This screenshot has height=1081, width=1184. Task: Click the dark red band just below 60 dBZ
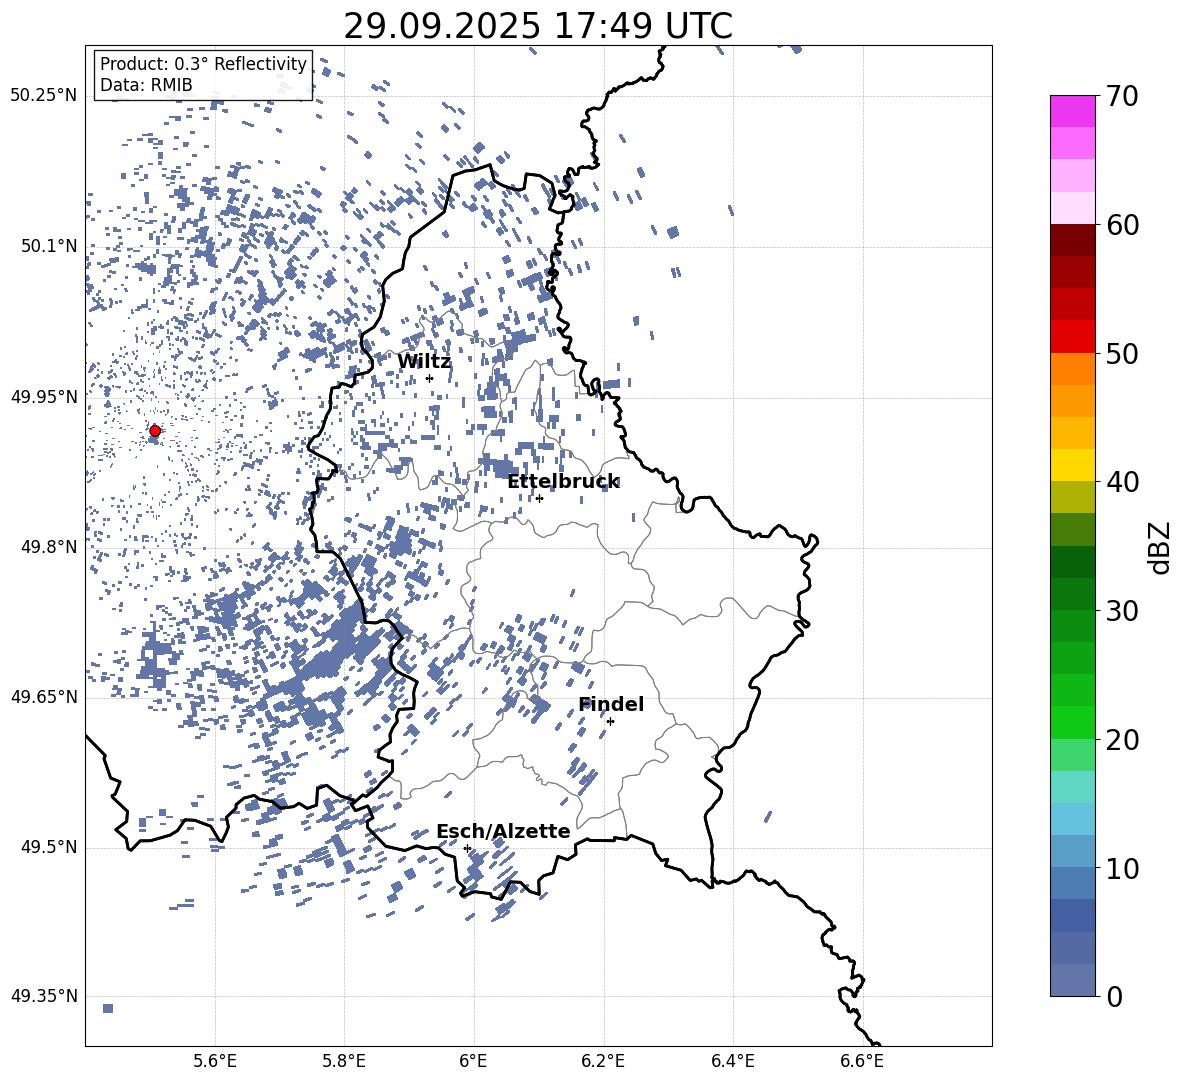pyautogui.click(x=1073, y=240)
